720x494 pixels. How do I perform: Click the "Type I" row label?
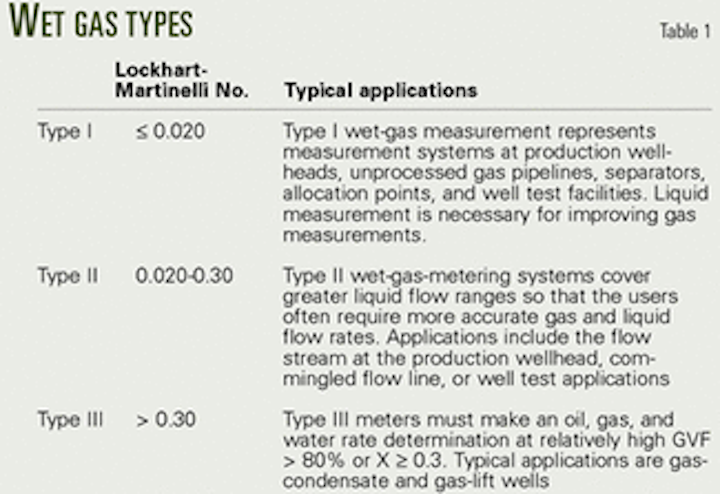tap(65, 131)
